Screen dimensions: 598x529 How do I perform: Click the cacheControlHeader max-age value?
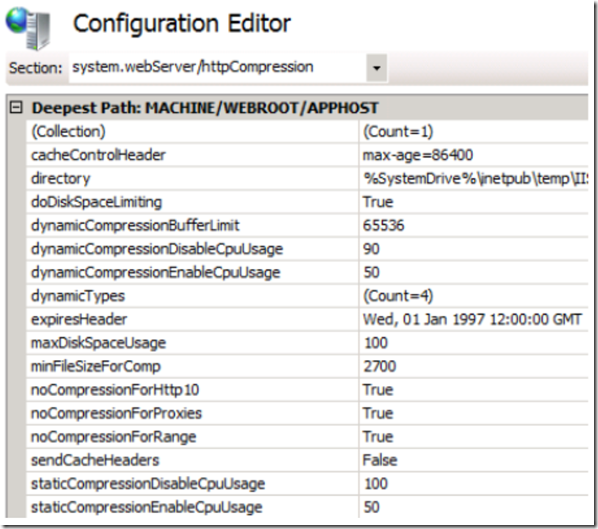click(x=418, y=155)
